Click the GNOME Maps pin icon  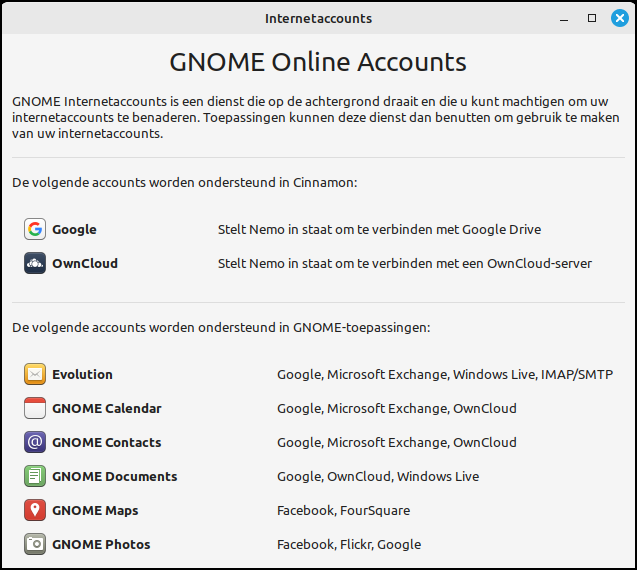click(x=35, y=510)
